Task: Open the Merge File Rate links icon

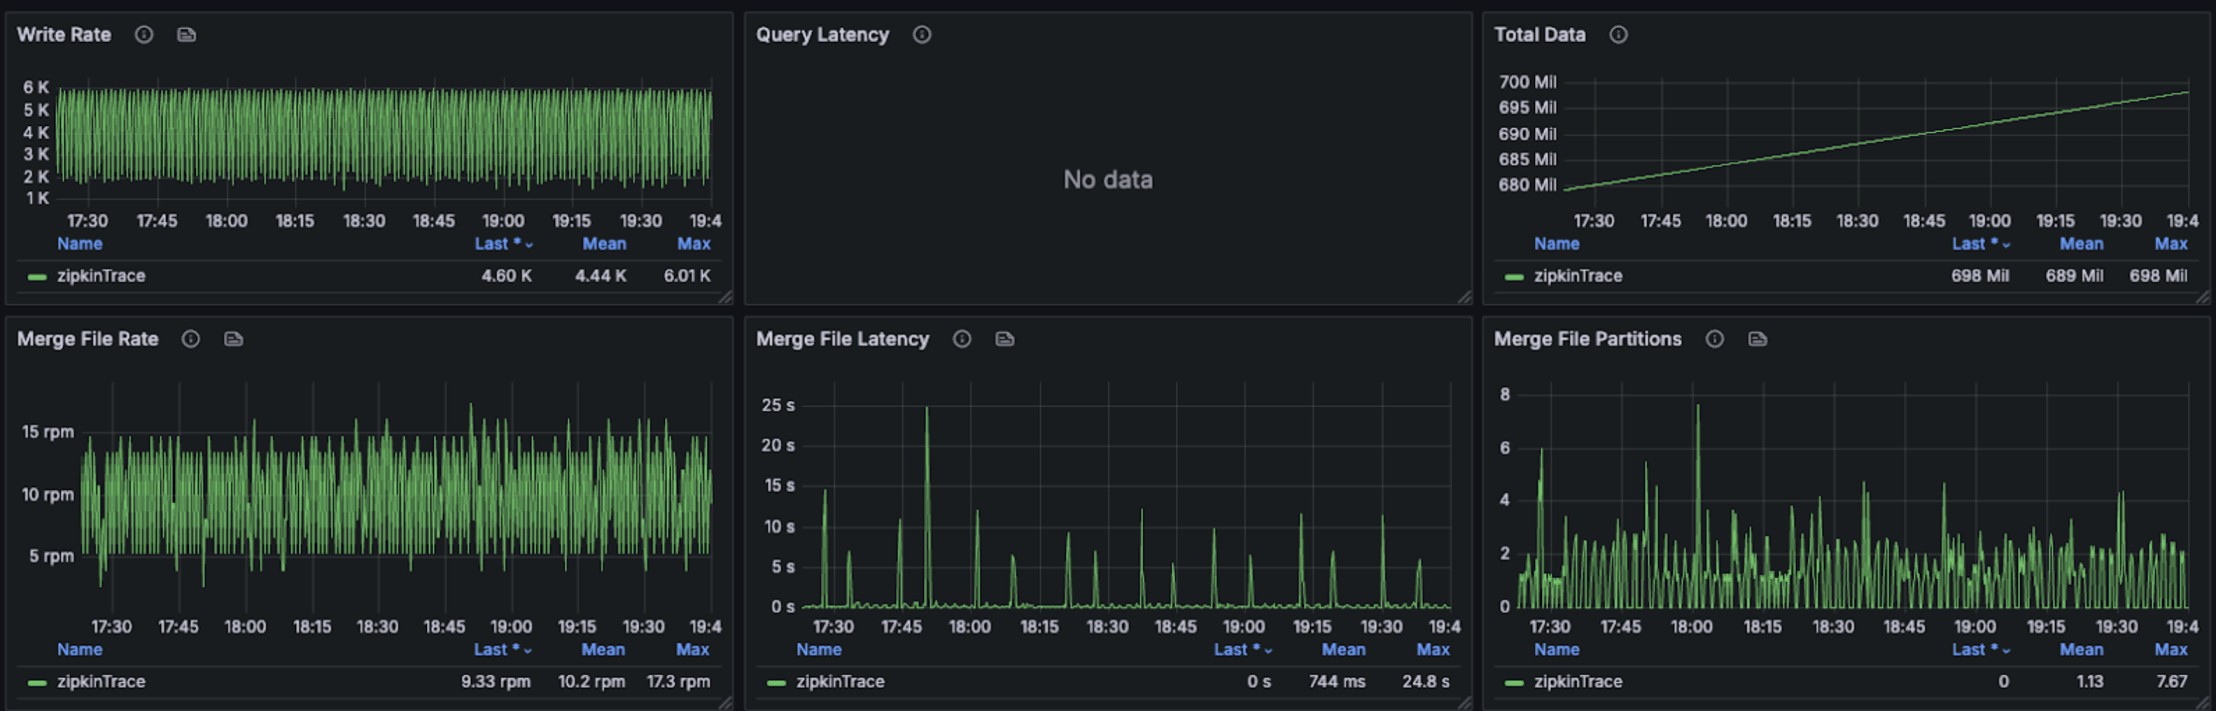Action: tap(233, 339)
